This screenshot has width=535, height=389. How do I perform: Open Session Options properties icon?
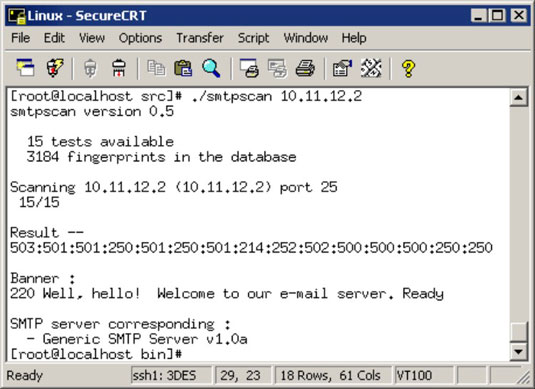click(342, 68)
